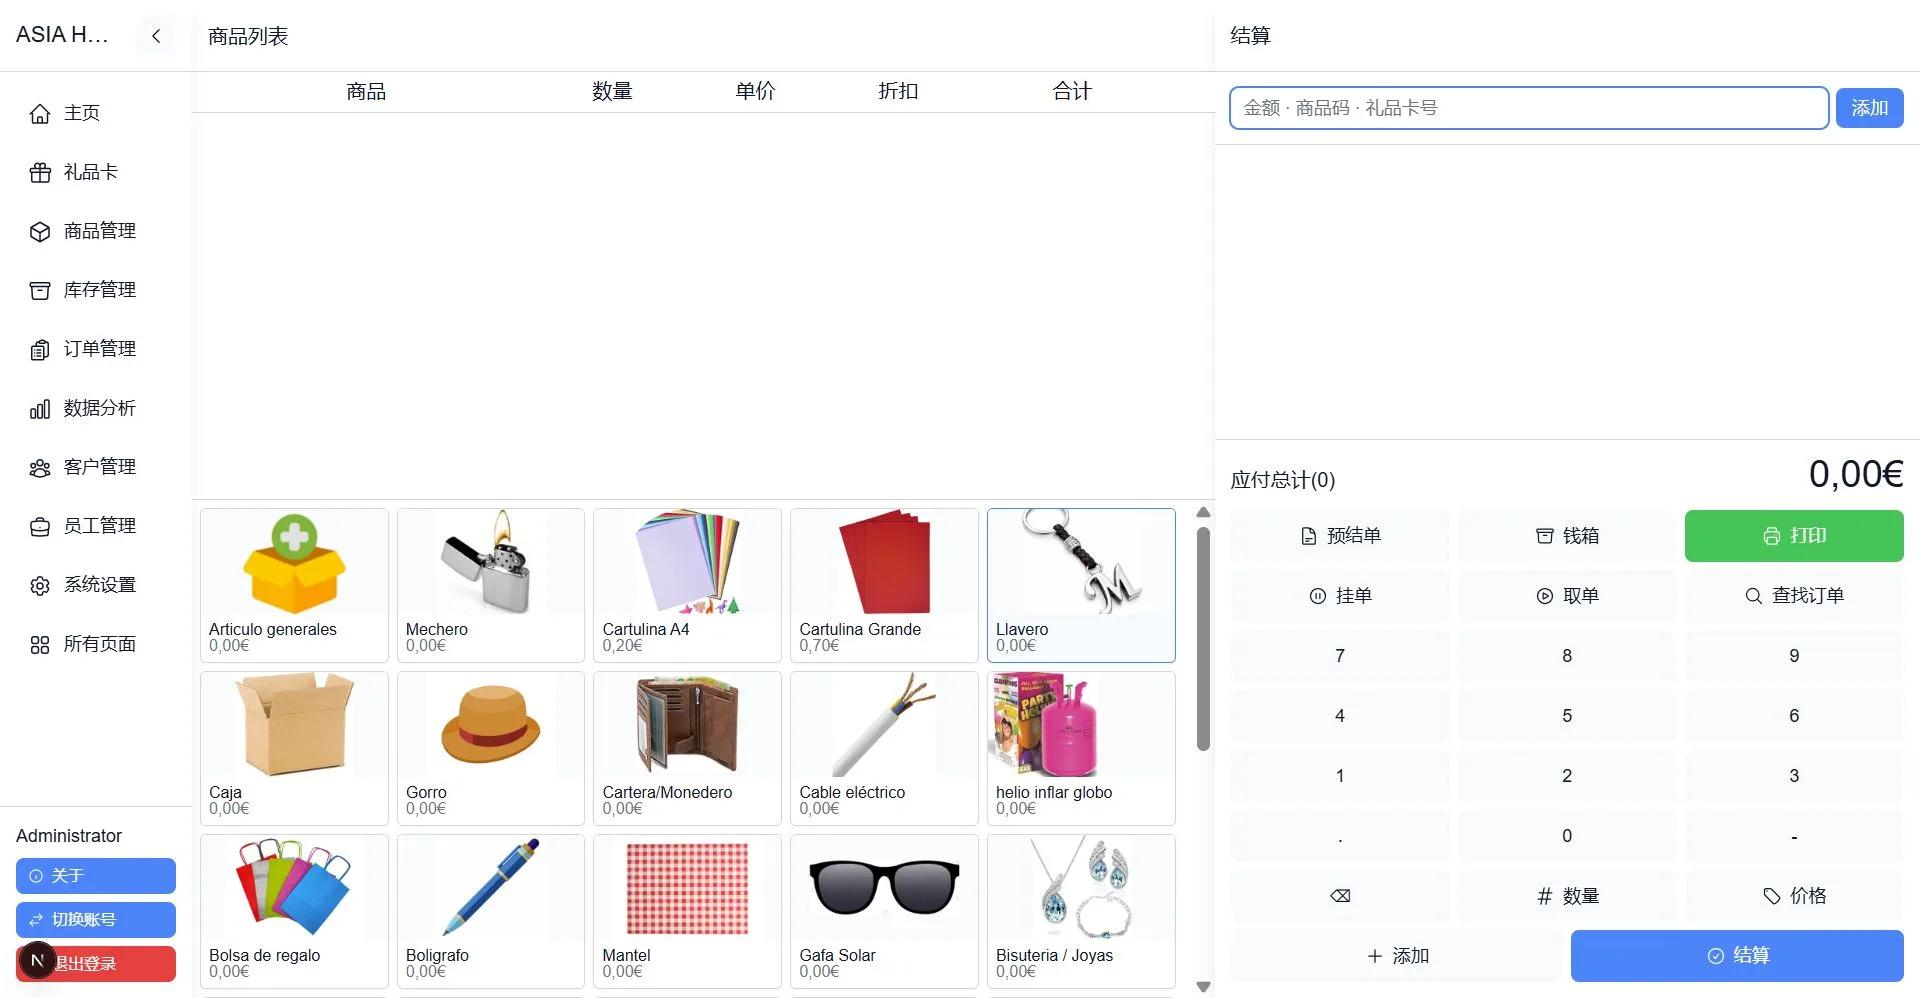Select the Articulo generales product
This screenshot has height=998, width=1920.
tap(294, 585)
